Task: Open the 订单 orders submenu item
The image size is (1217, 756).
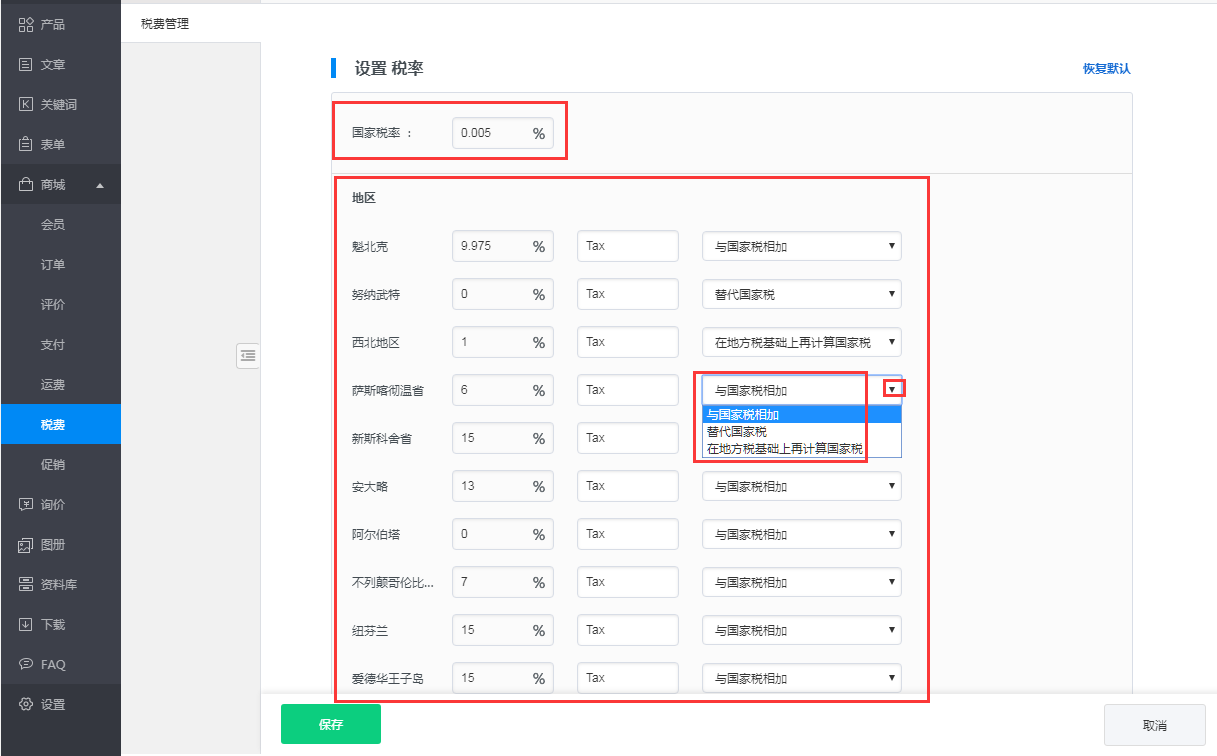Action: pyautogui.click(x=53, y=265)
